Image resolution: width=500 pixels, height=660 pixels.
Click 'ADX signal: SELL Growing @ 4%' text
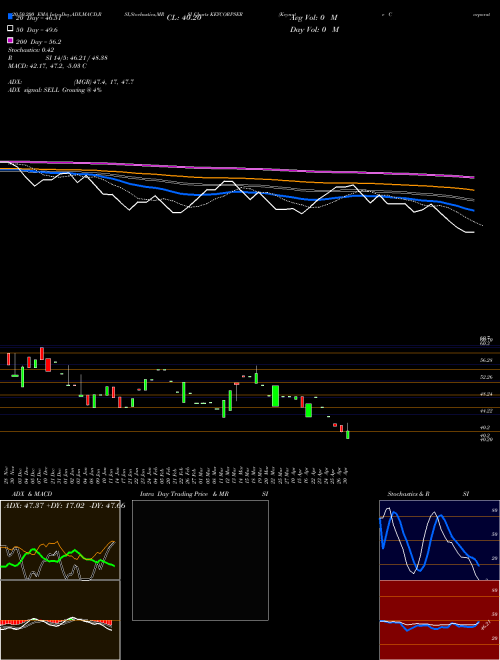click(x=55, y=90)
